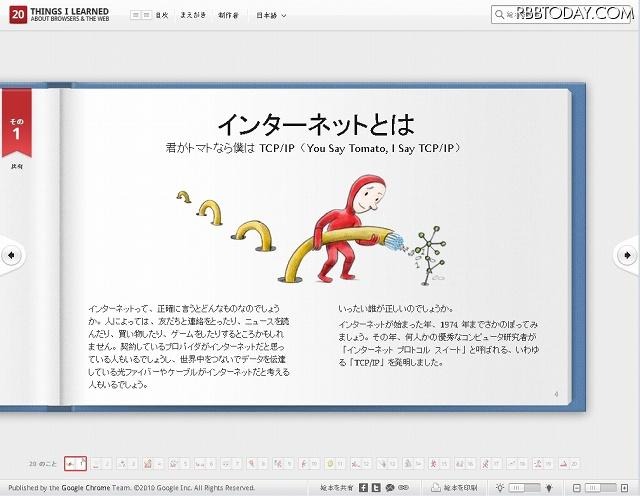Select chapter 20 thumbnail in strip
Viewport: 640px width, 496px height.
click(x=569, y=464)
